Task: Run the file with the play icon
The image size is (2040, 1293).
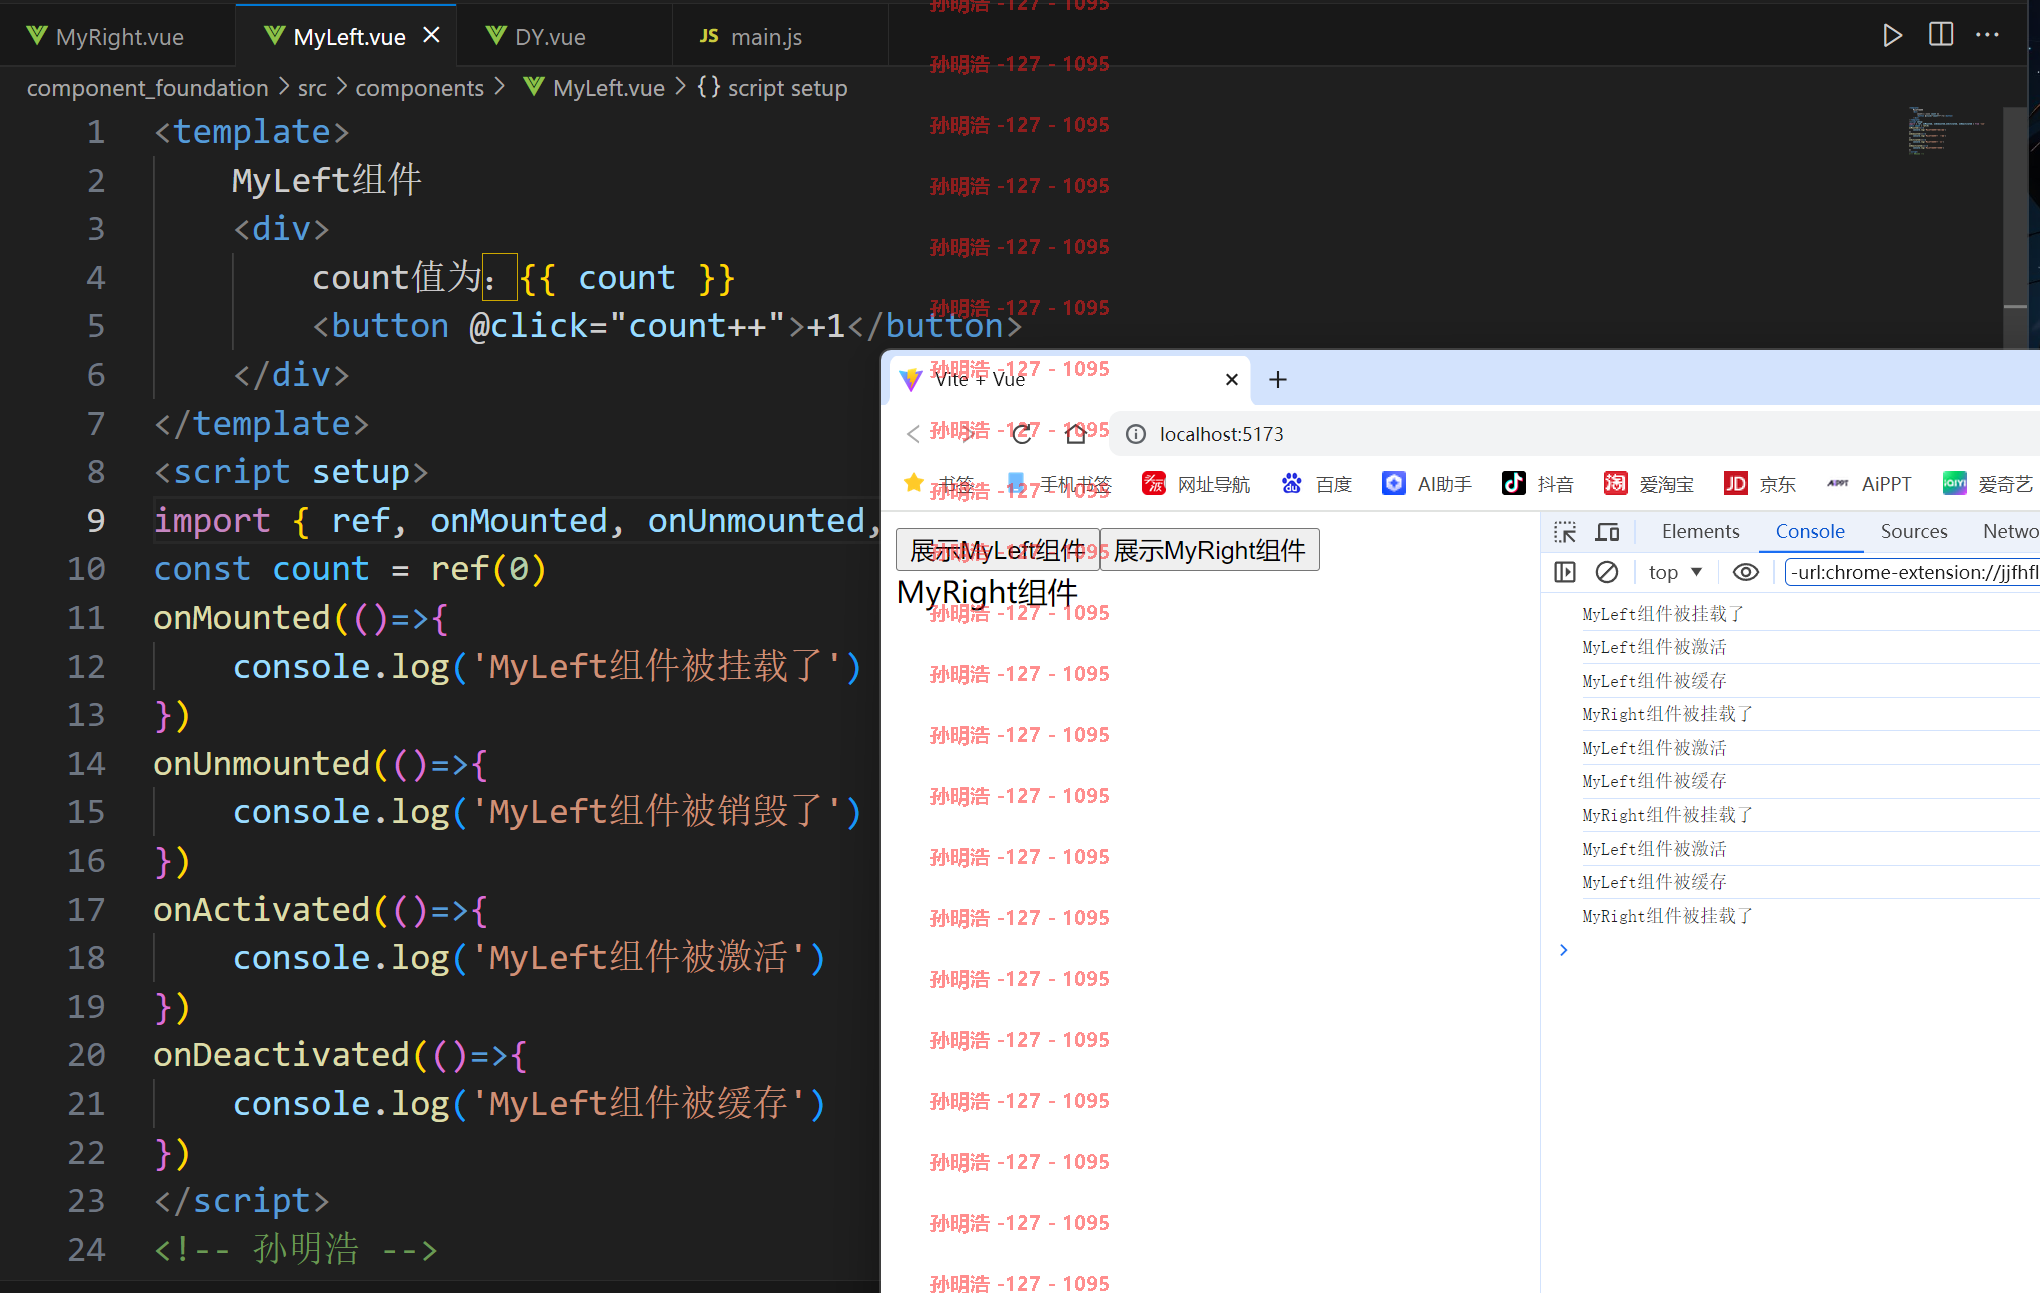Action: click(x=1892, y=36)
